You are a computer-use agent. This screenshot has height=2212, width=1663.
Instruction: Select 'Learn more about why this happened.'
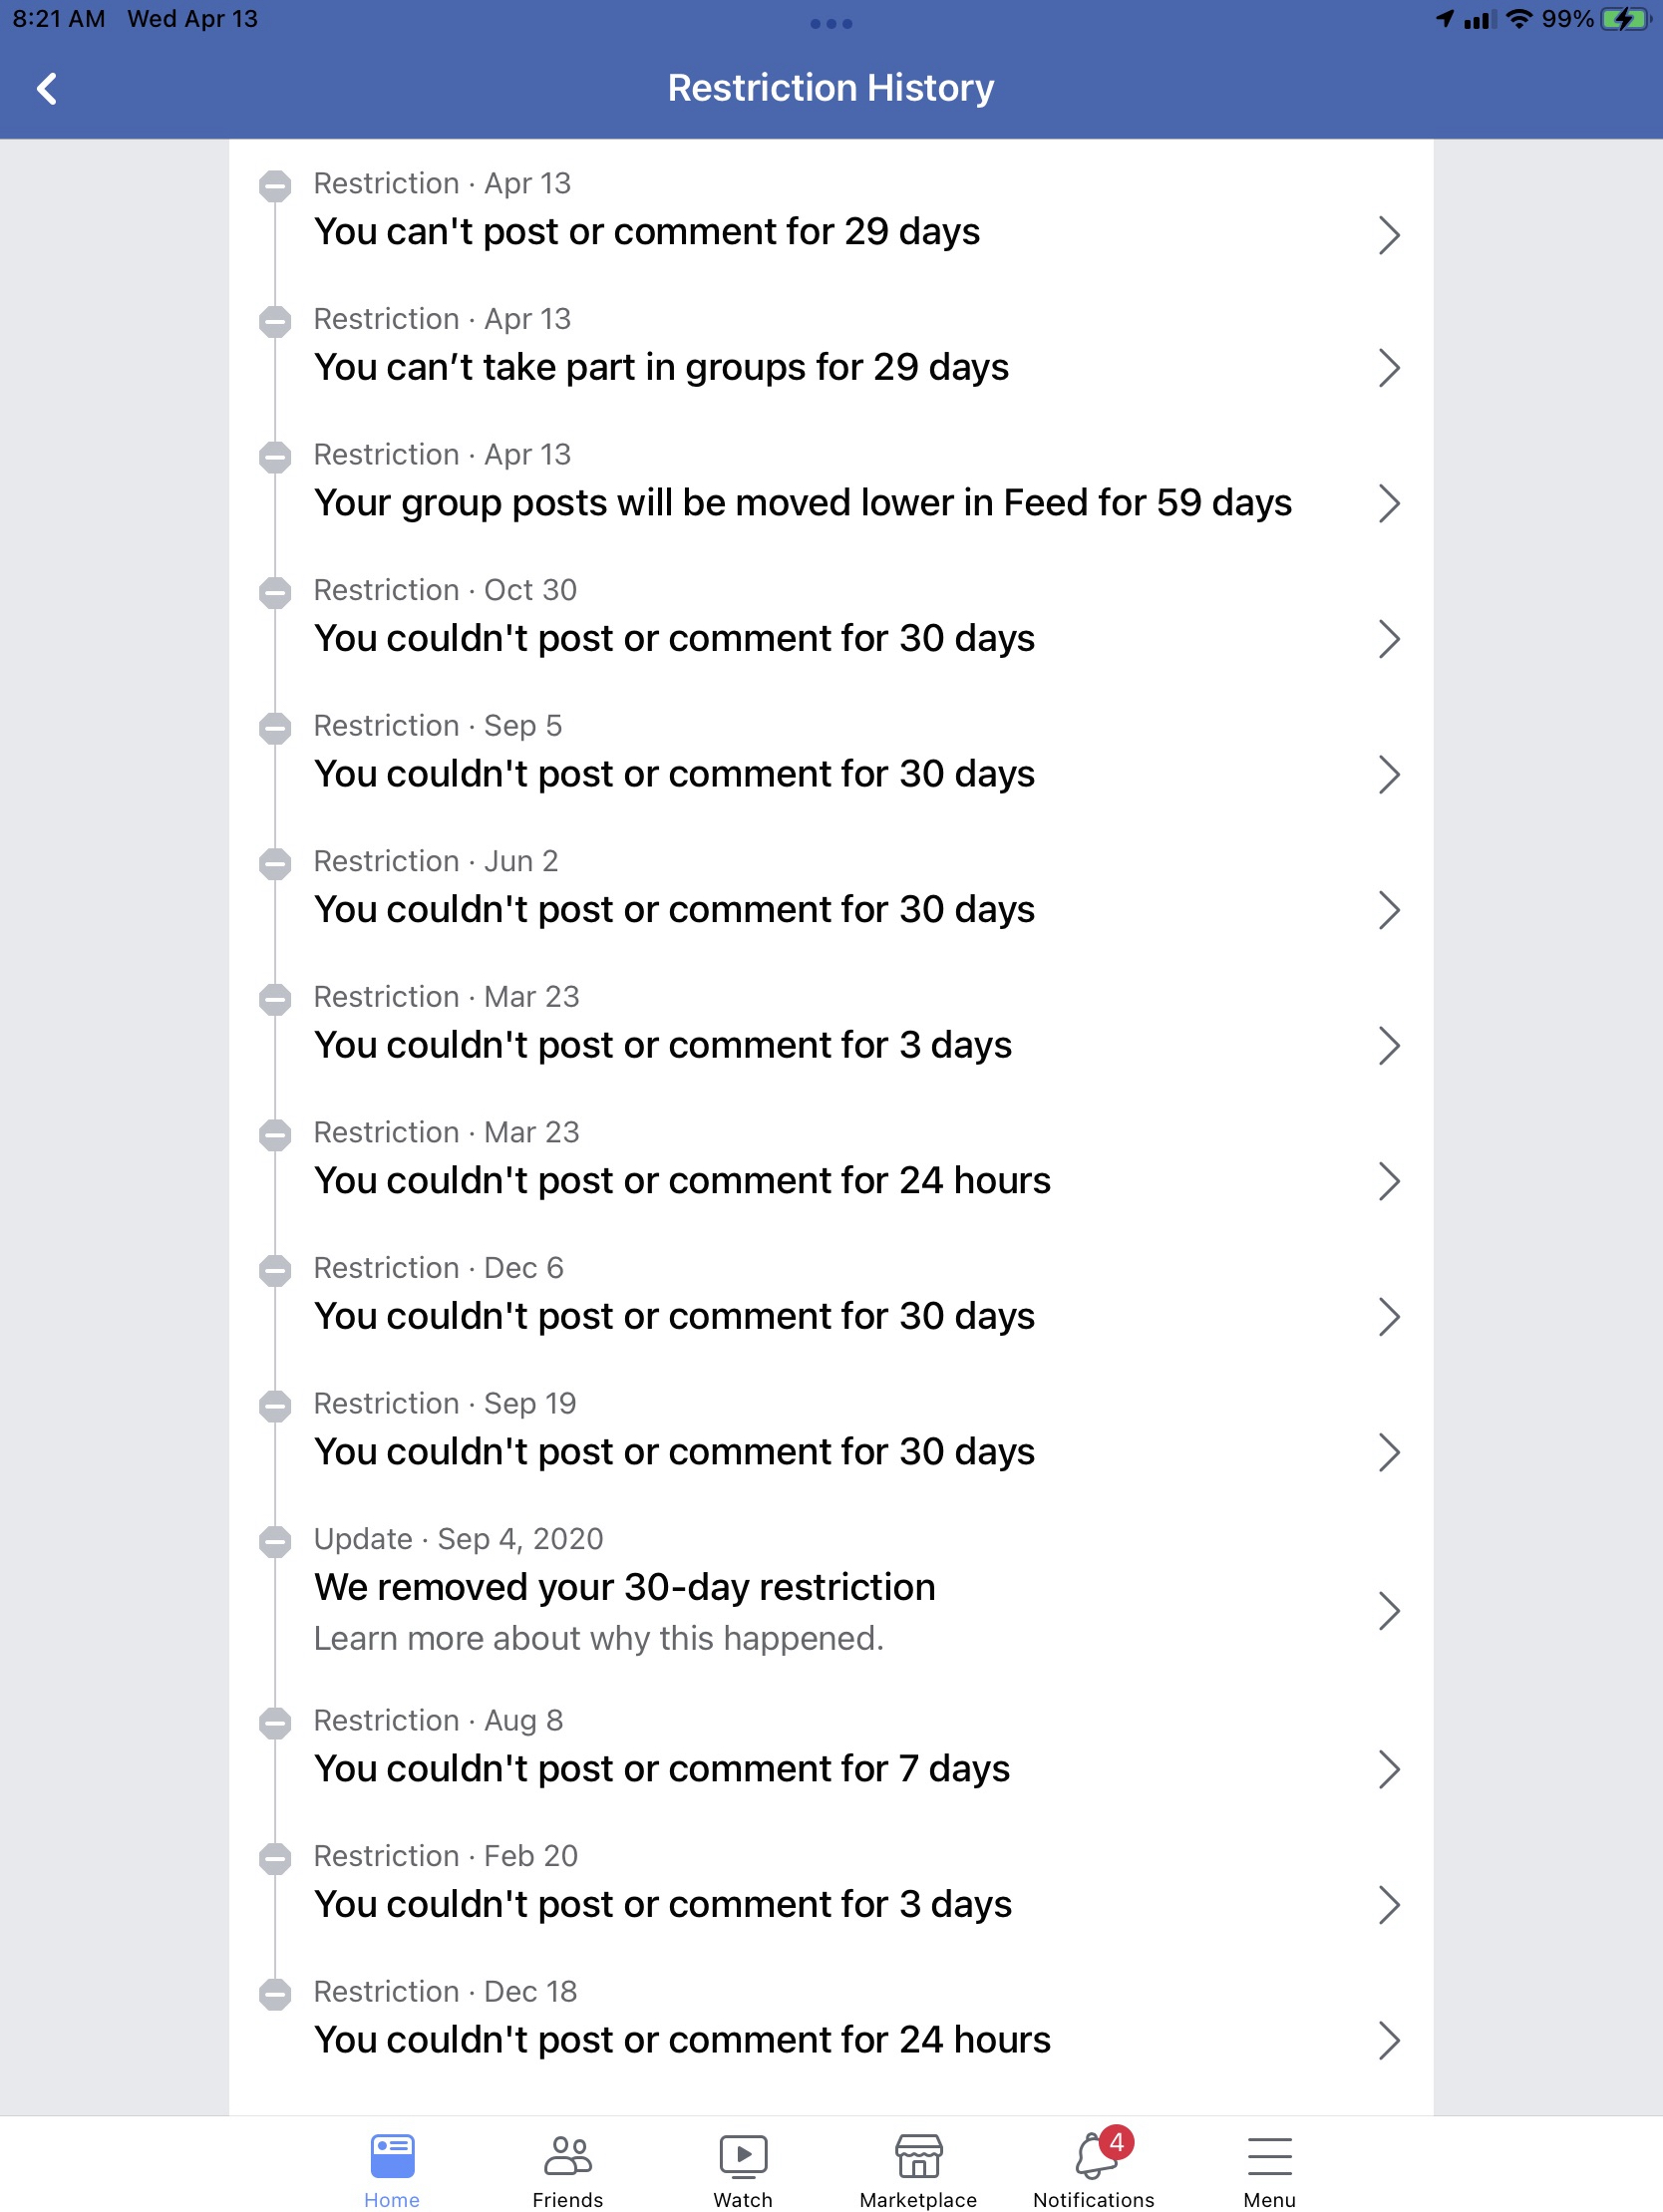point(599,1638)
